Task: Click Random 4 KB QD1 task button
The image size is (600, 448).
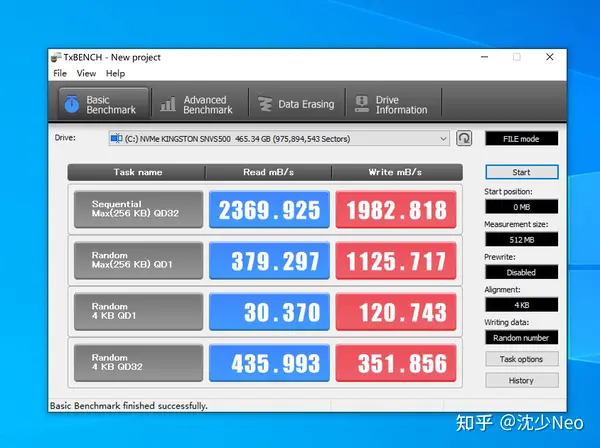Action: click(138, 311)
